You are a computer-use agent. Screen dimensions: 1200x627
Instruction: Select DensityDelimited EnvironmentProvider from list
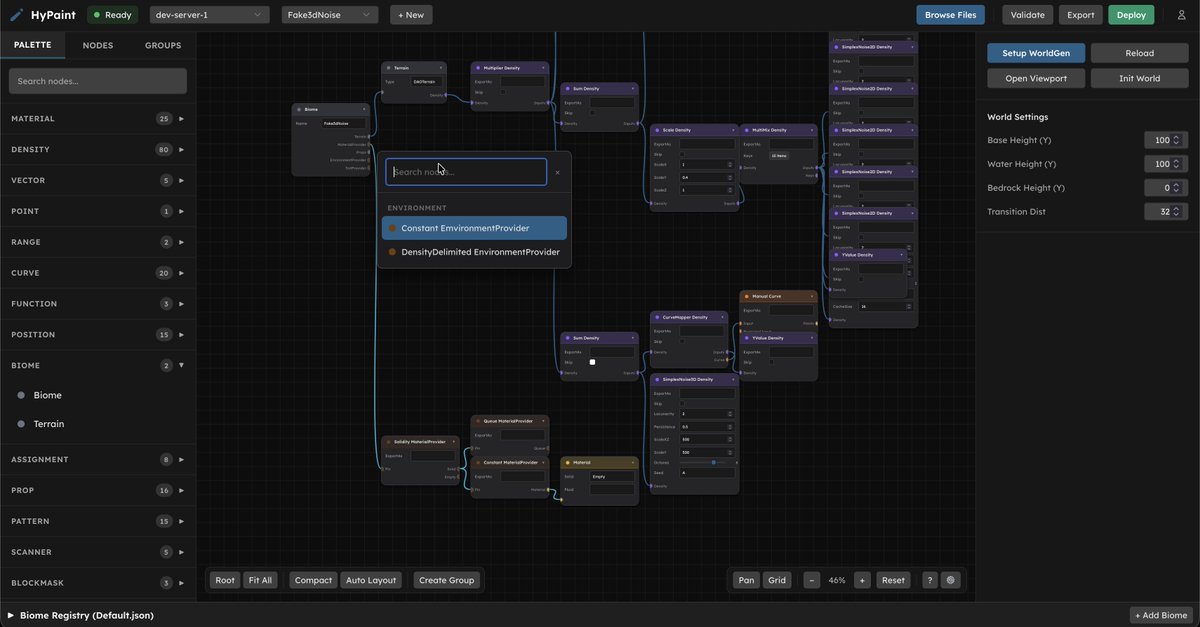click(475, 252)
